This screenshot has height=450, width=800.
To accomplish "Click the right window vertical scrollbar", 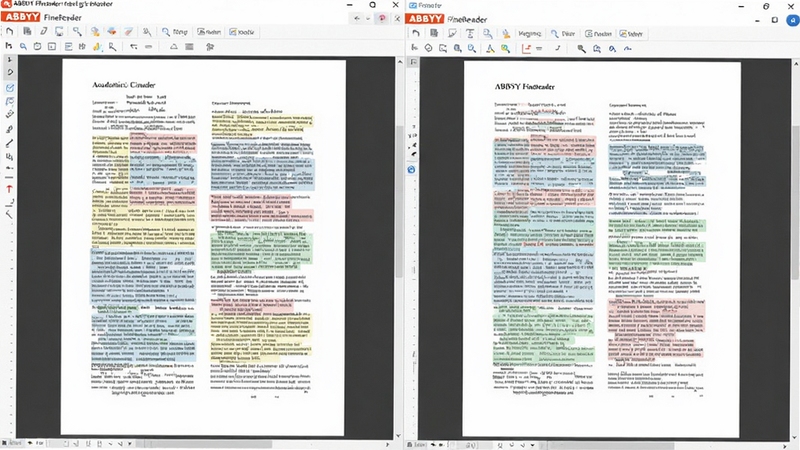I will pyautogui.click(x=796, y=204).
